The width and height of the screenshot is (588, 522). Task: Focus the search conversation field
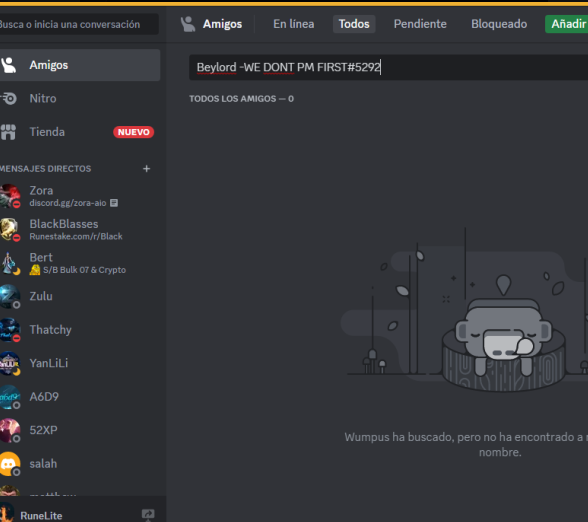(x=79, y=24)
